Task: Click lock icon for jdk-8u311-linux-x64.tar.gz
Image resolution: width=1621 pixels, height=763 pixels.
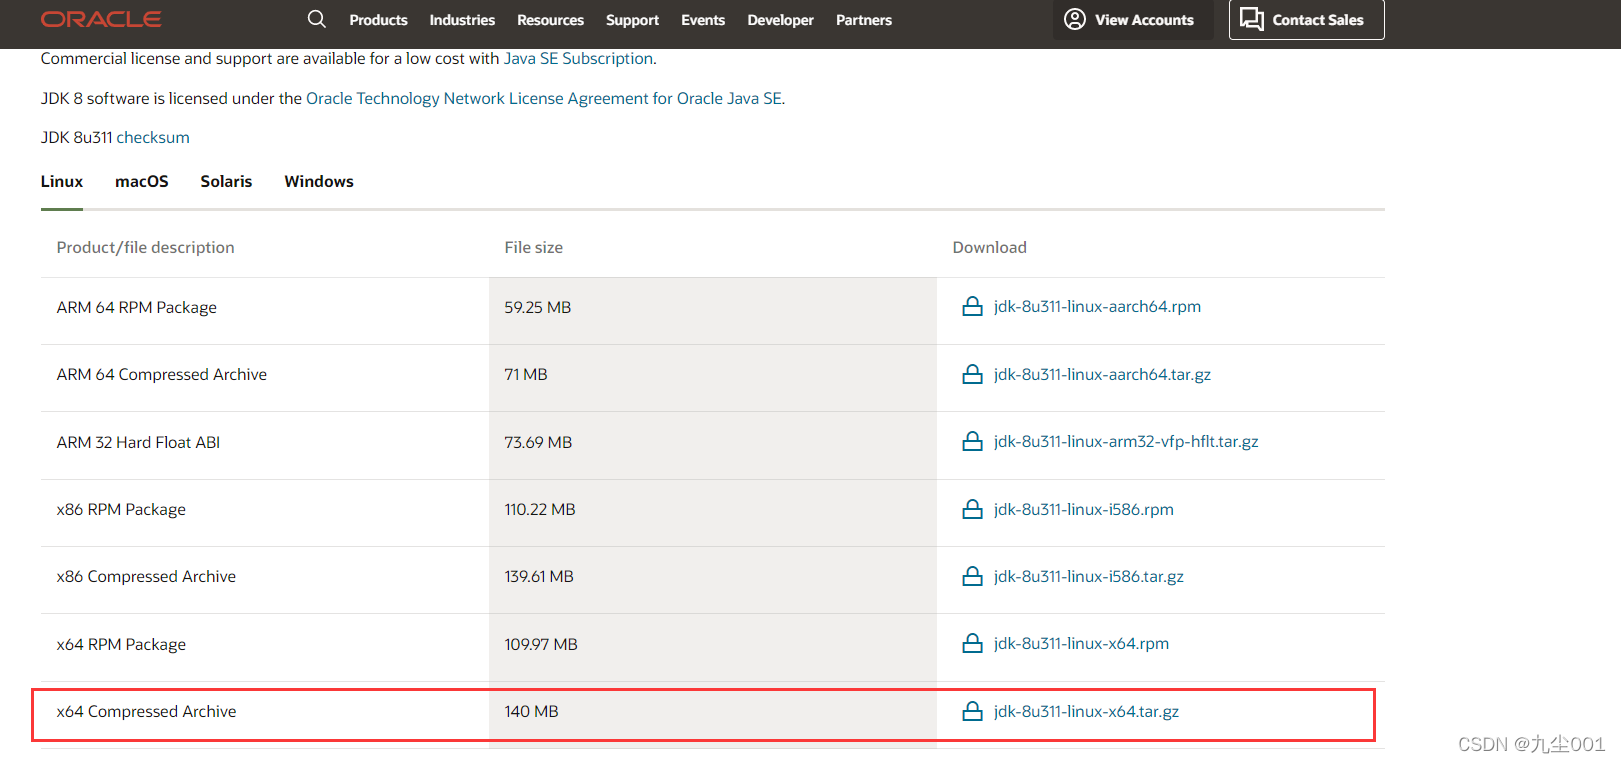Action: (x=972, y=711)
